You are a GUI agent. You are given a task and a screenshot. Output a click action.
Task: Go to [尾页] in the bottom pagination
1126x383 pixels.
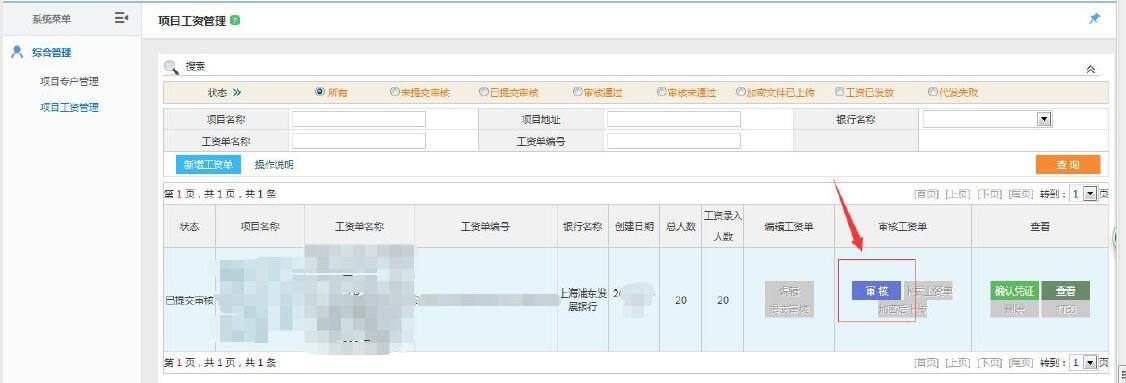(1021, 363)
